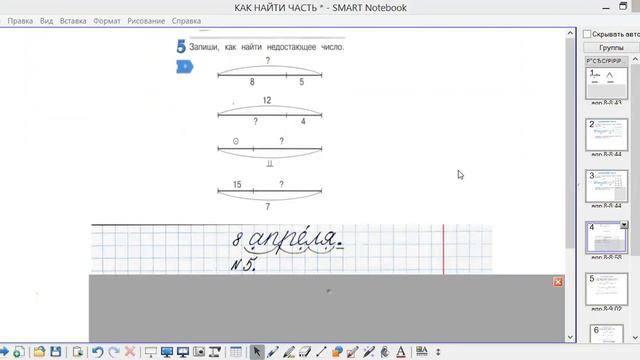Open the Справка menu
640x360 pixels.
[x=186, y=21]
